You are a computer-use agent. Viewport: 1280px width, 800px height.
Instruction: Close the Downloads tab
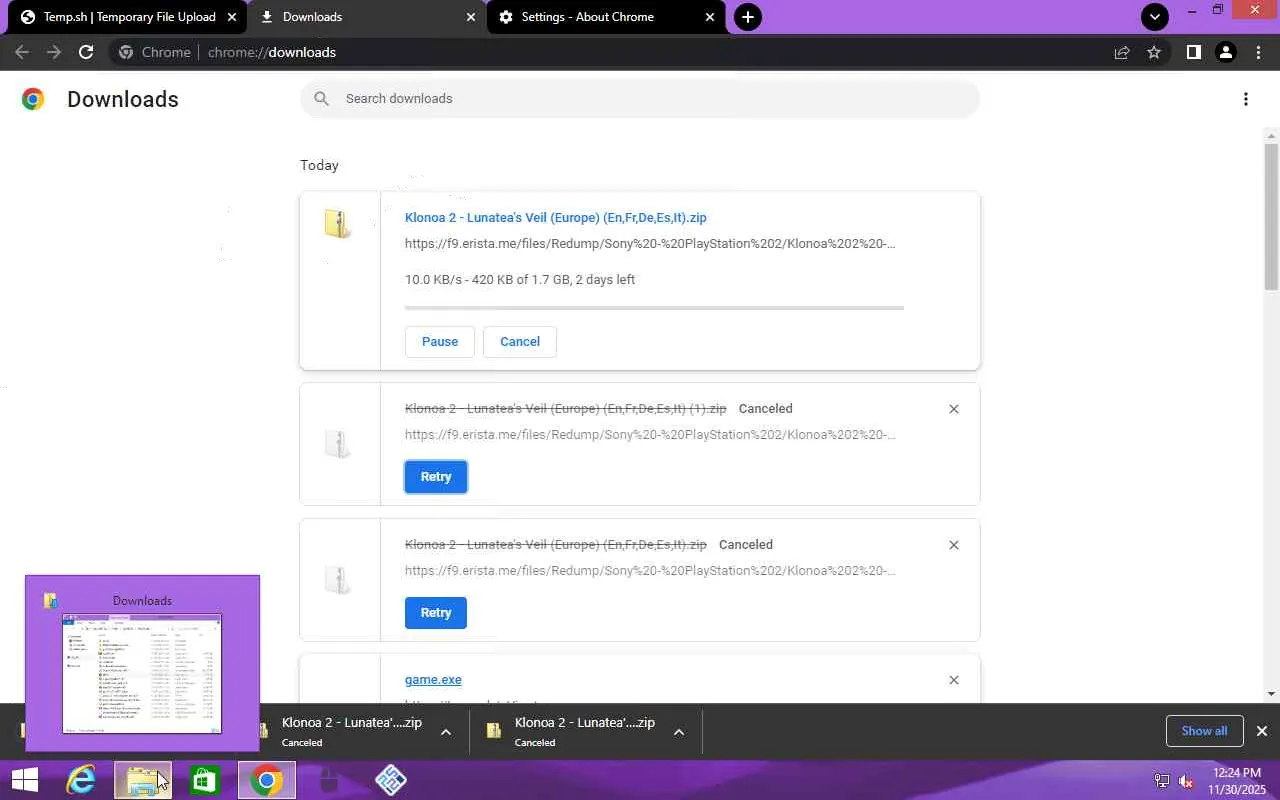[x=472, y=17]
